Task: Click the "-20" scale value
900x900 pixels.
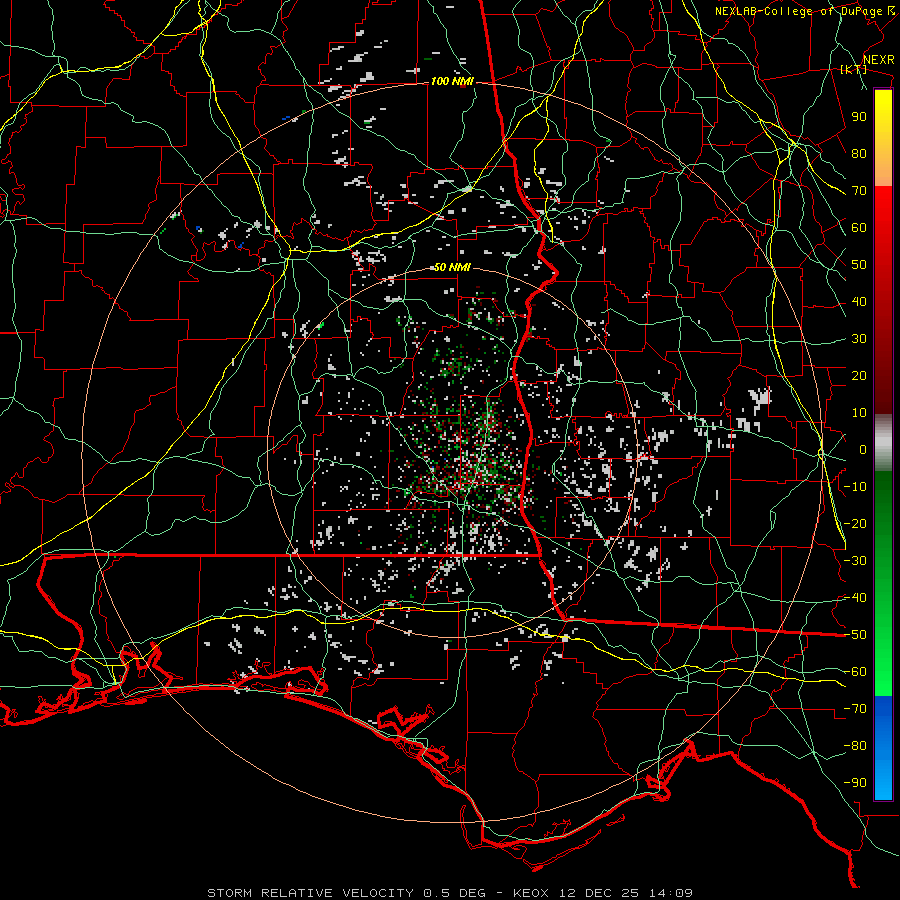Action: (x=855, y=523)
